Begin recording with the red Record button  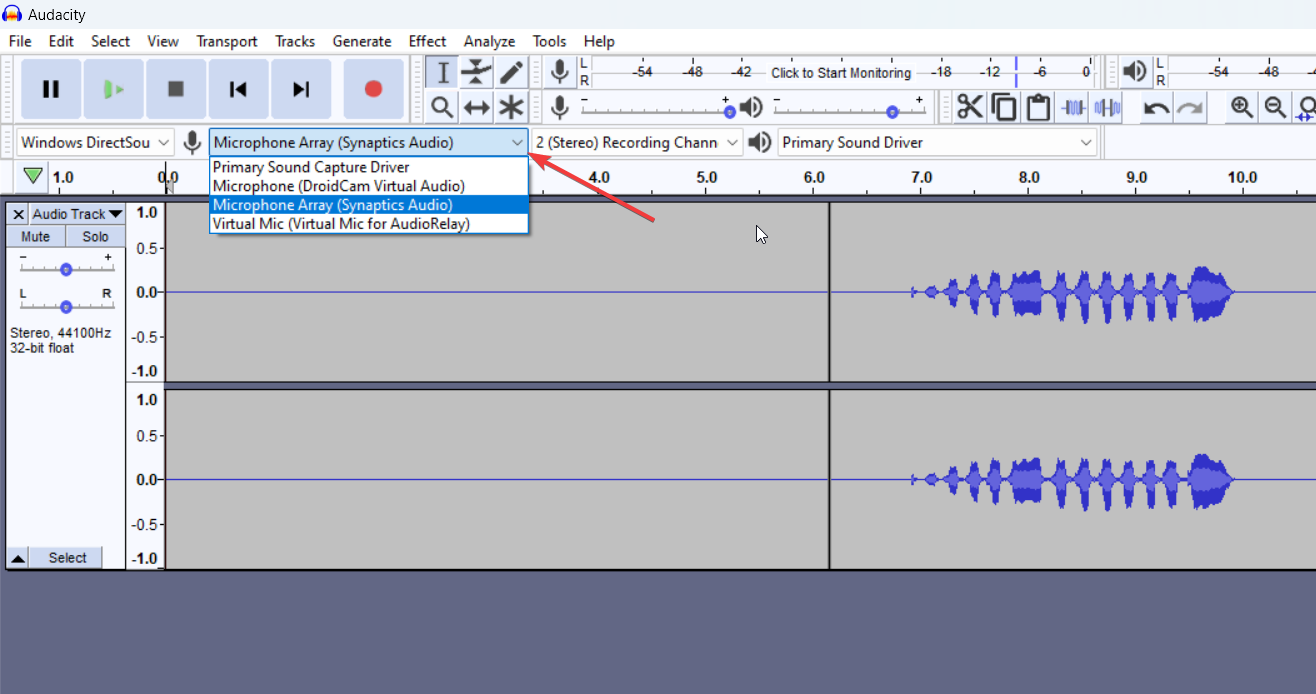click(x=373, y=89)
